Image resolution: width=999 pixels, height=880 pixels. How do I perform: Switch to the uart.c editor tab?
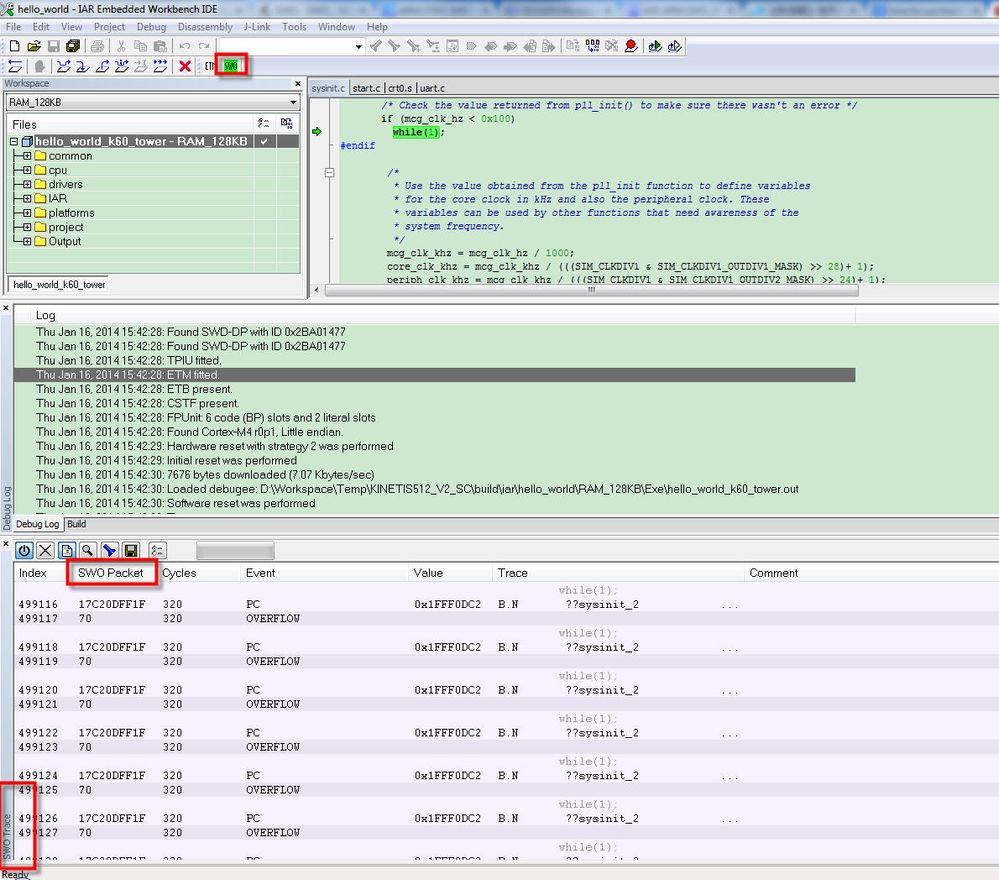click(x=432, y=88)
